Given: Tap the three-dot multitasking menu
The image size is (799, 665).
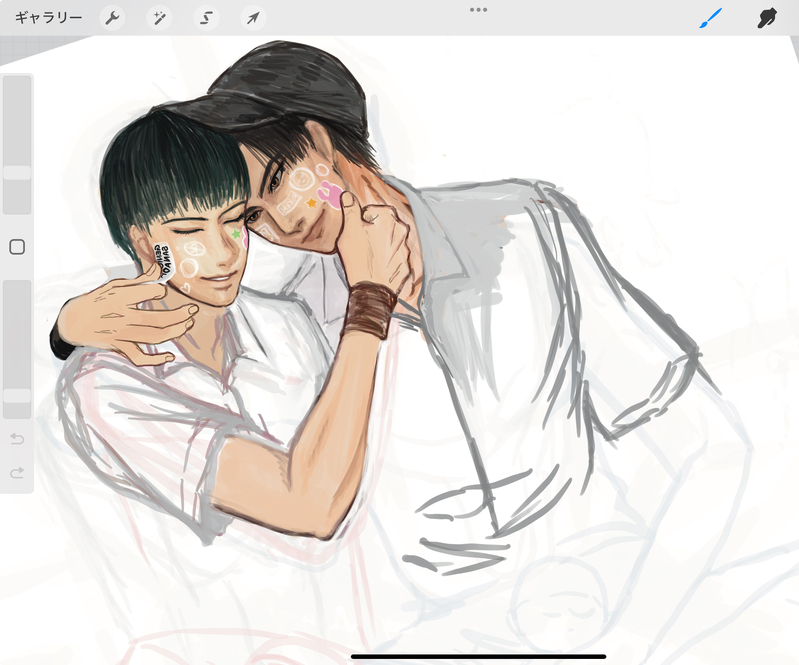Looking at the screenshot, I should click(478, 10).
